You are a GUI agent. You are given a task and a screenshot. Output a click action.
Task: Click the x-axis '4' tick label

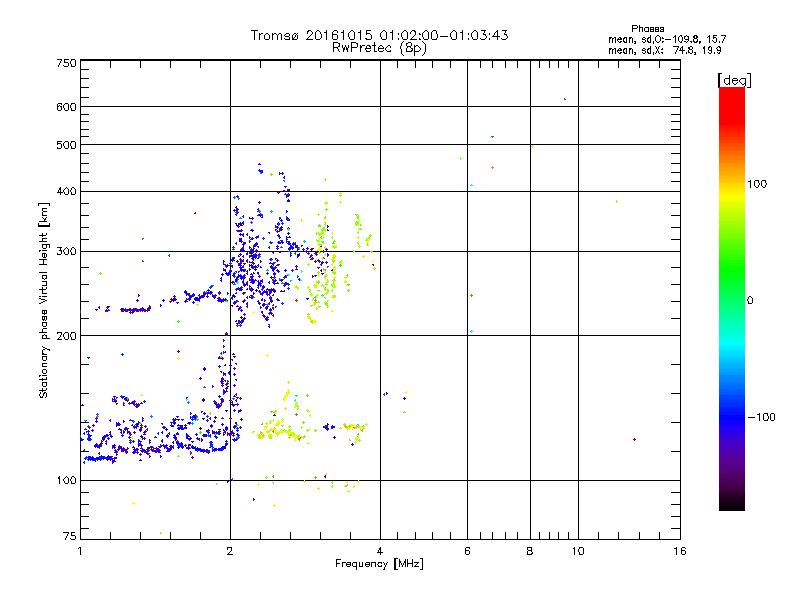coord(380,551)
